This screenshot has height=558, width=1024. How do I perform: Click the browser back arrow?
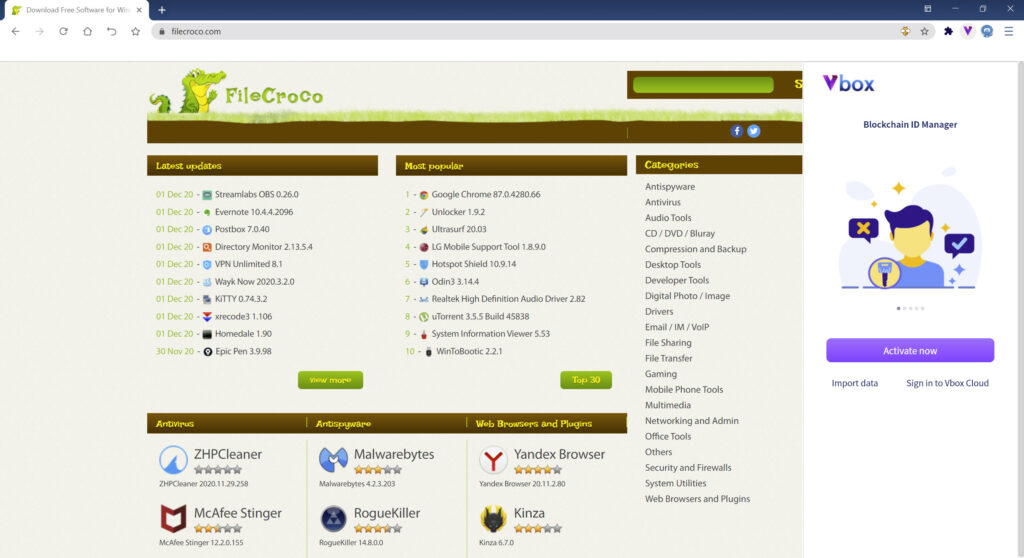point(16,31)
